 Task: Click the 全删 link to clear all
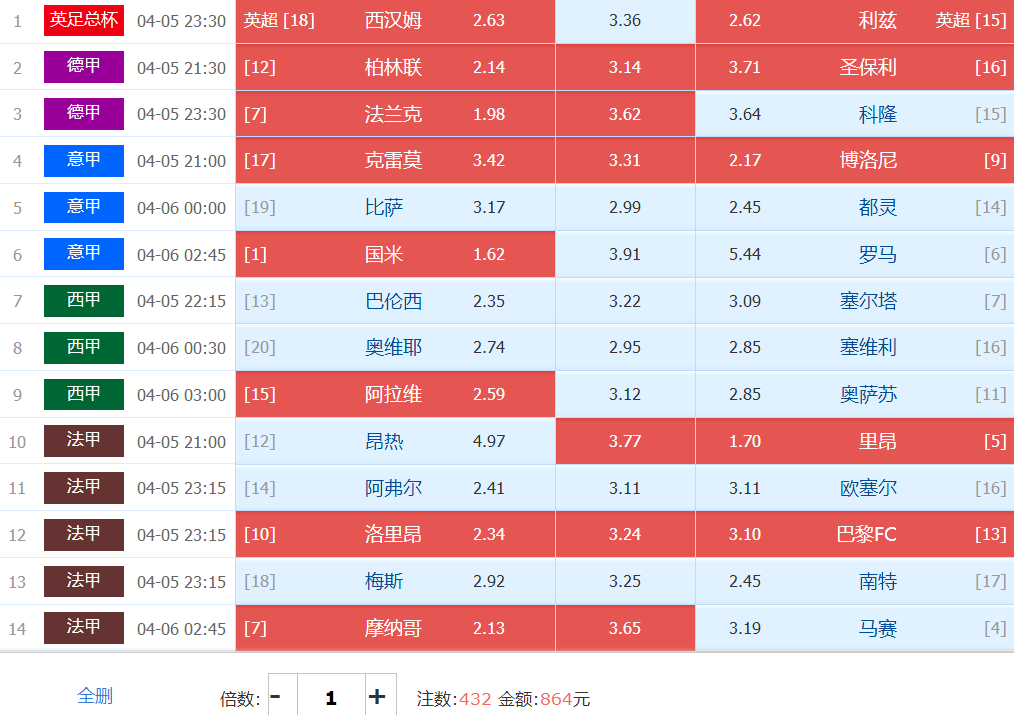(x=95, y=696)
